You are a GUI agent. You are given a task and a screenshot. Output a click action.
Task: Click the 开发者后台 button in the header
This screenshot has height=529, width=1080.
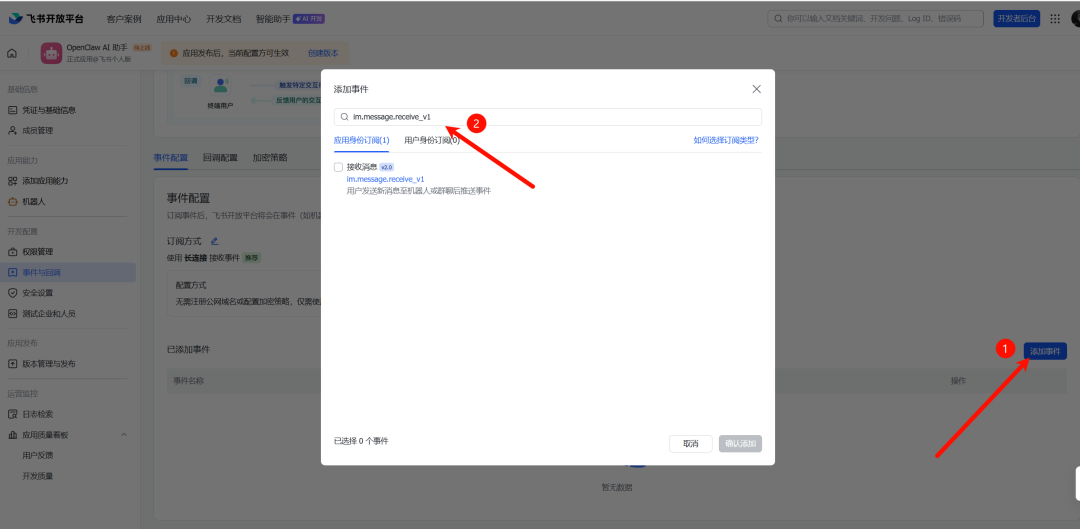(1016, 18)
